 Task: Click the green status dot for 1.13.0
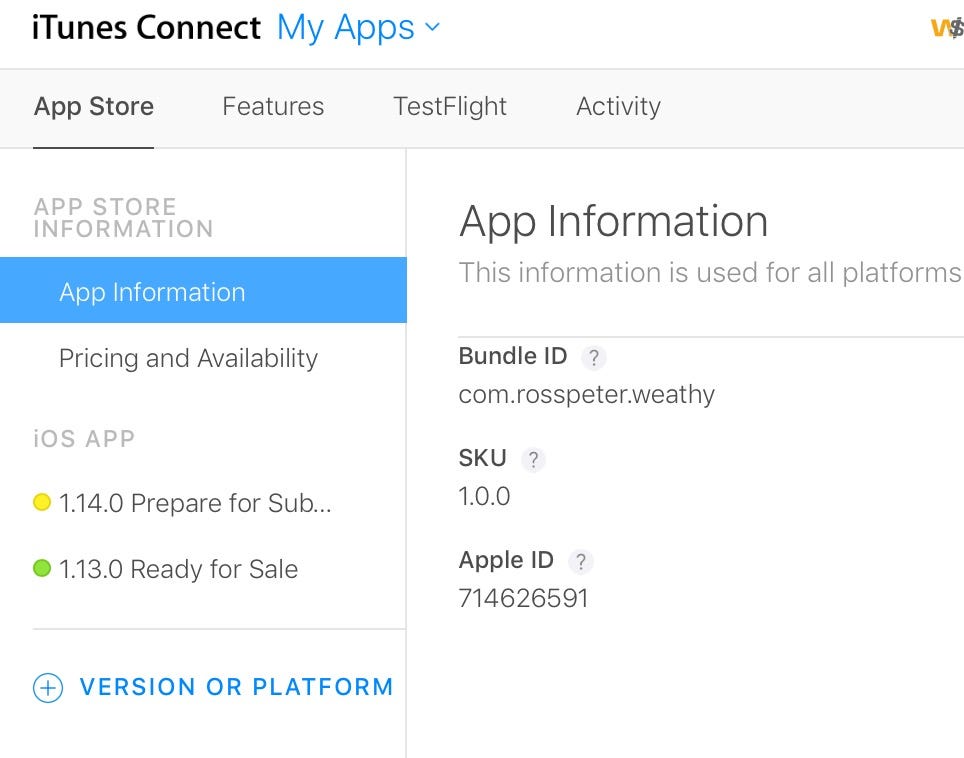coord(42,569)
